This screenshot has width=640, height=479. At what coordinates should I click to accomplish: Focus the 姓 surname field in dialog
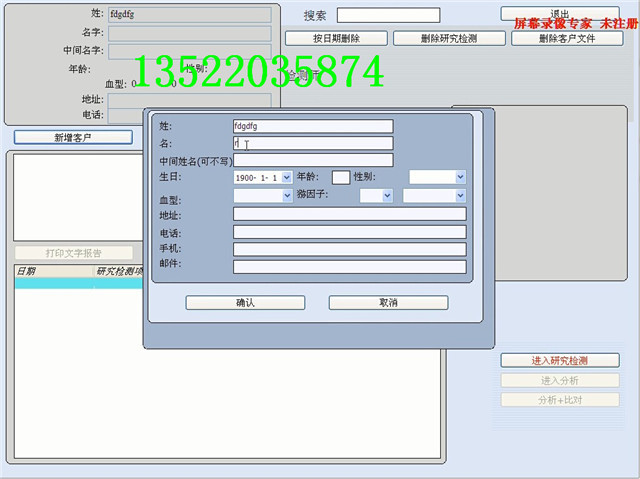[312, 127]
